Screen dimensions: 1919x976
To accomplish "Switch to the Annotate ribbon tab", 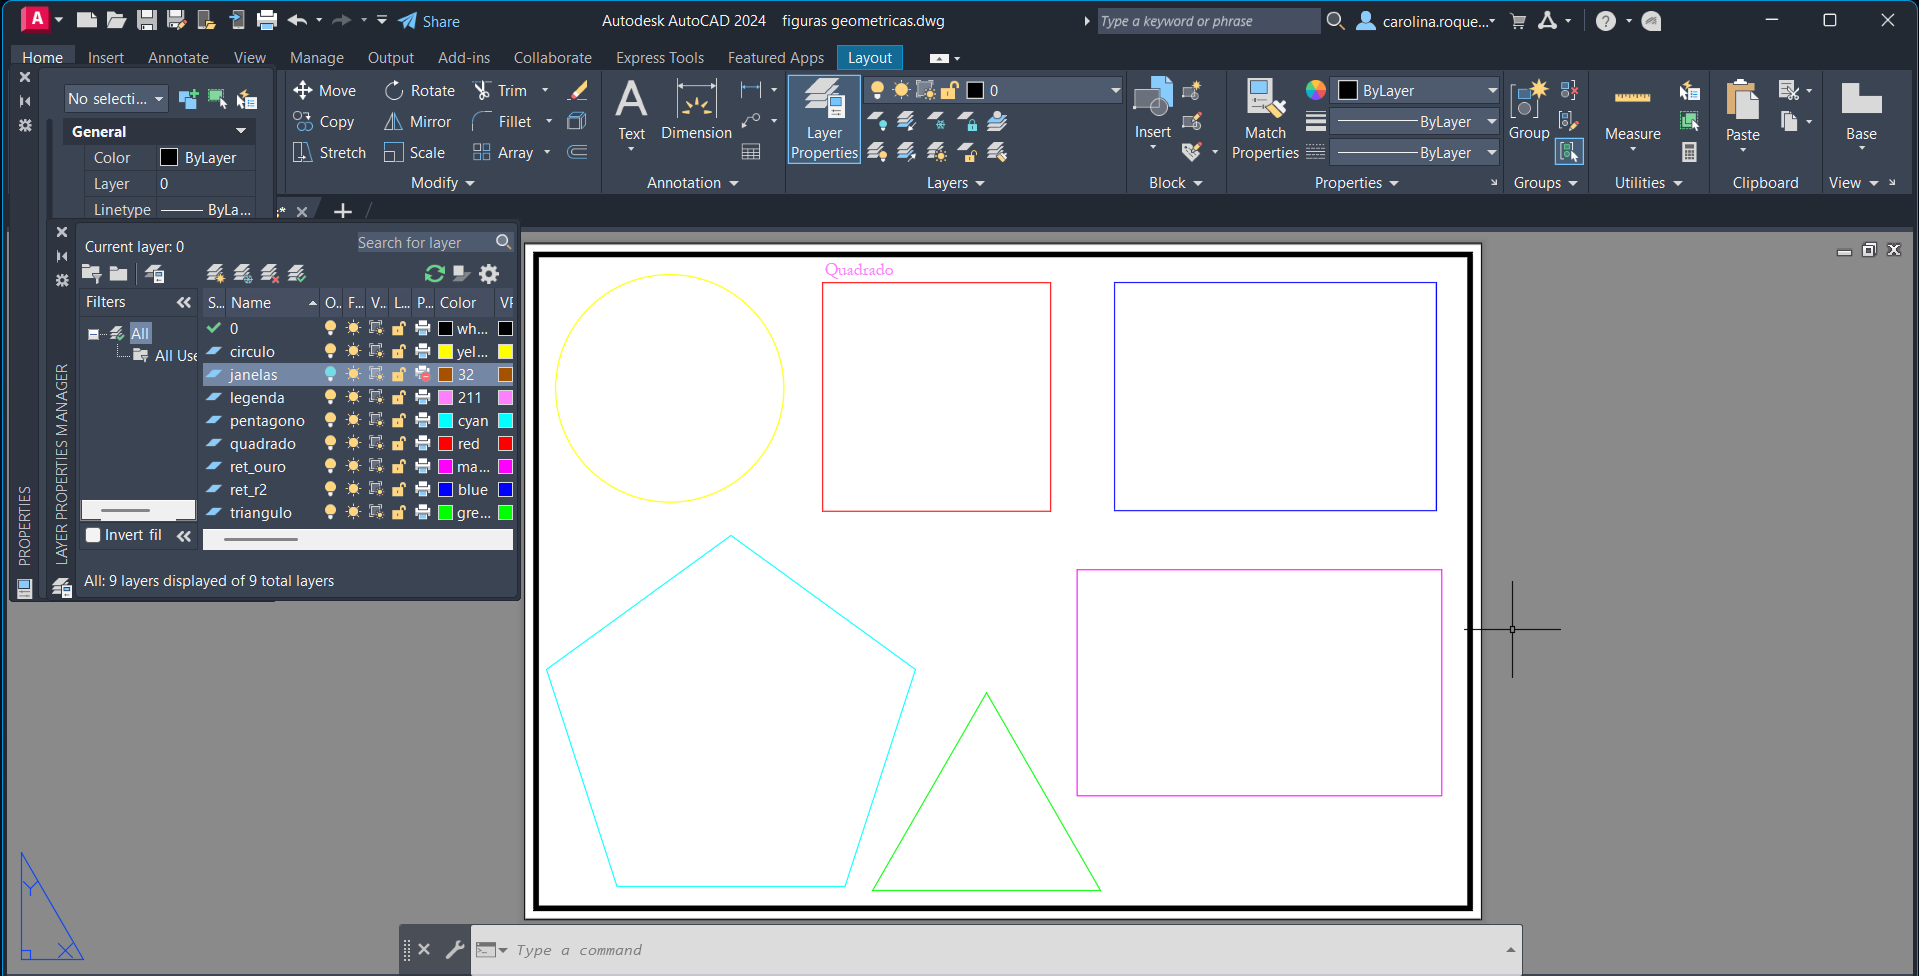I will (x=178, y=58).
